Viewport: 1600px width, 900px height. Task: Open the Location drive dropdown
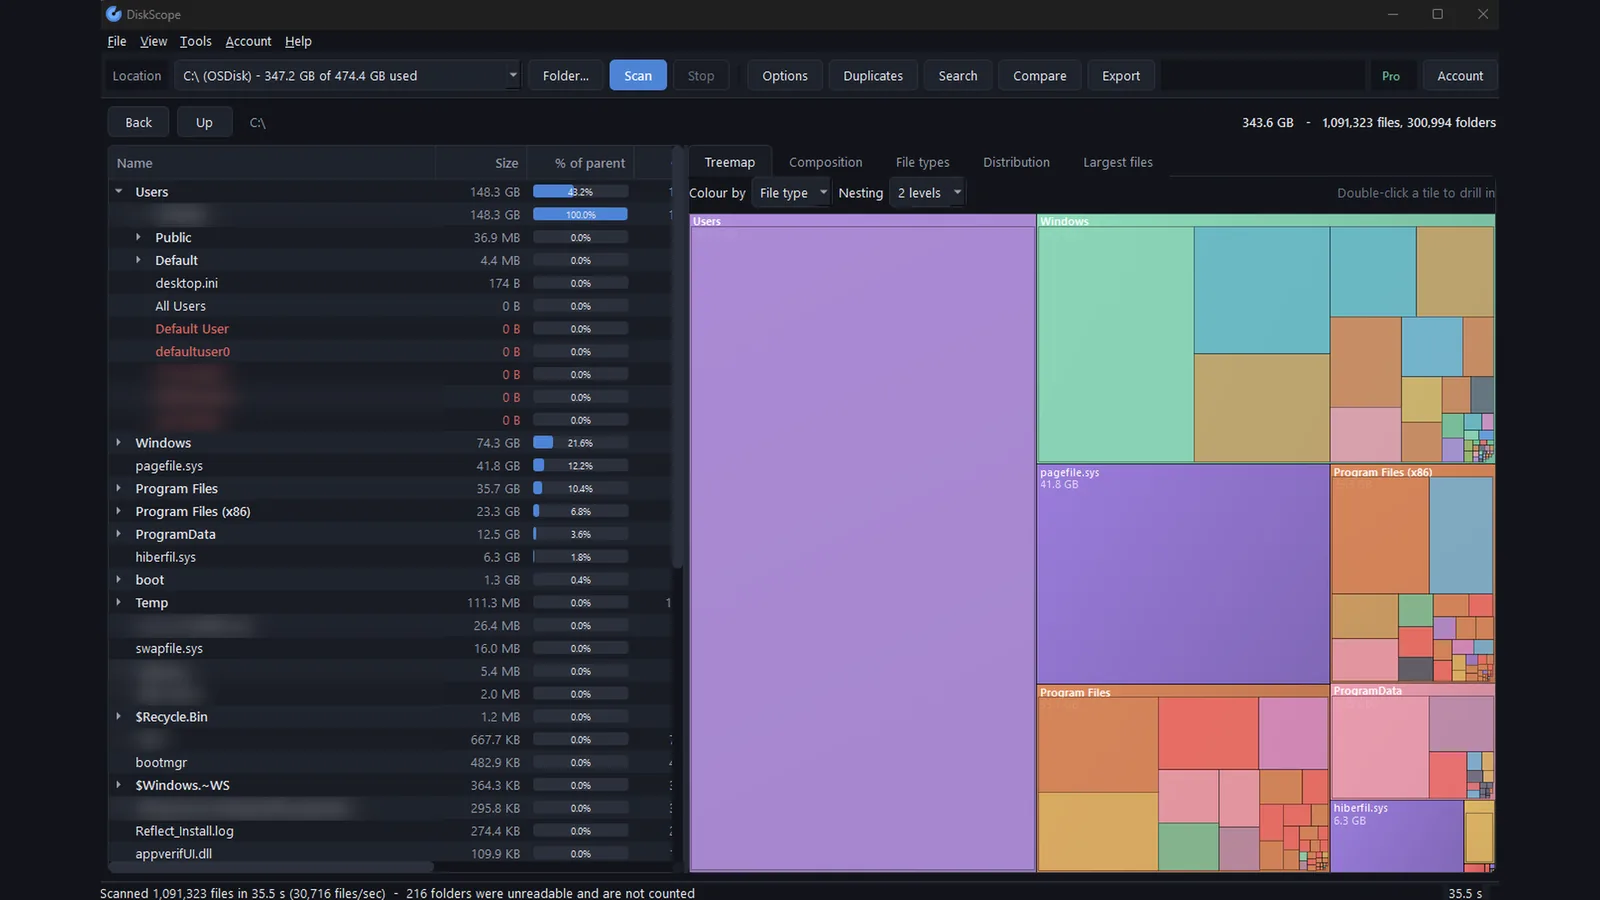tap(348, 76)
